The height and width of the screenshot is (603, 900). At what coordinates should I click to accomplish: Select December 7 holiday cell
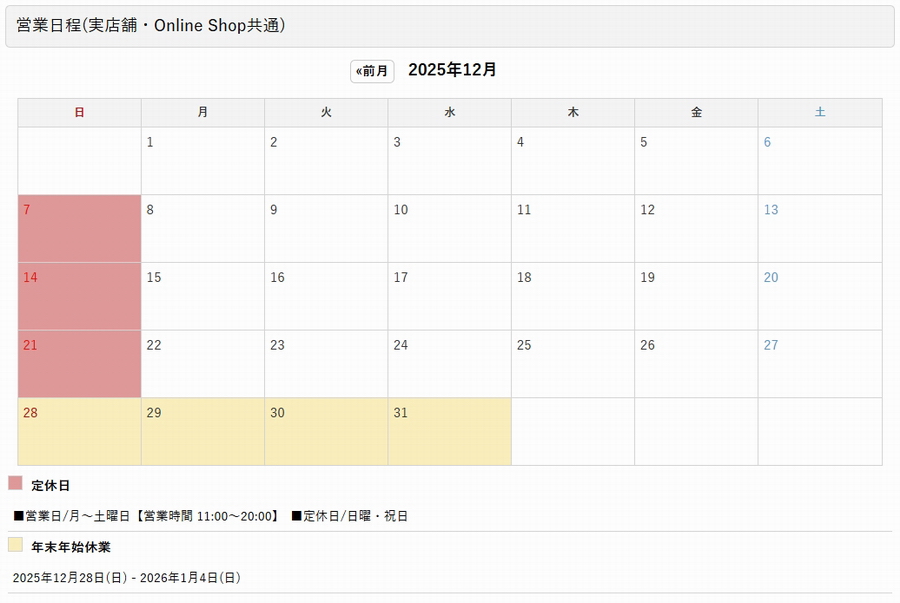point(78,228)
